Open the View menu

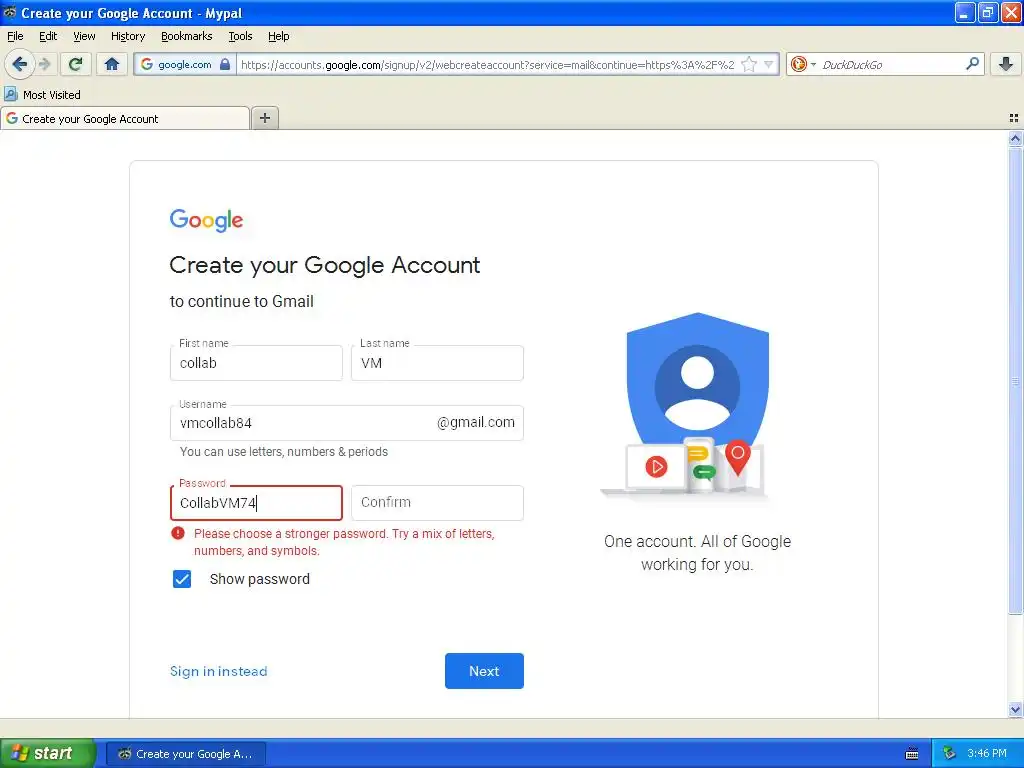[84, 36]
